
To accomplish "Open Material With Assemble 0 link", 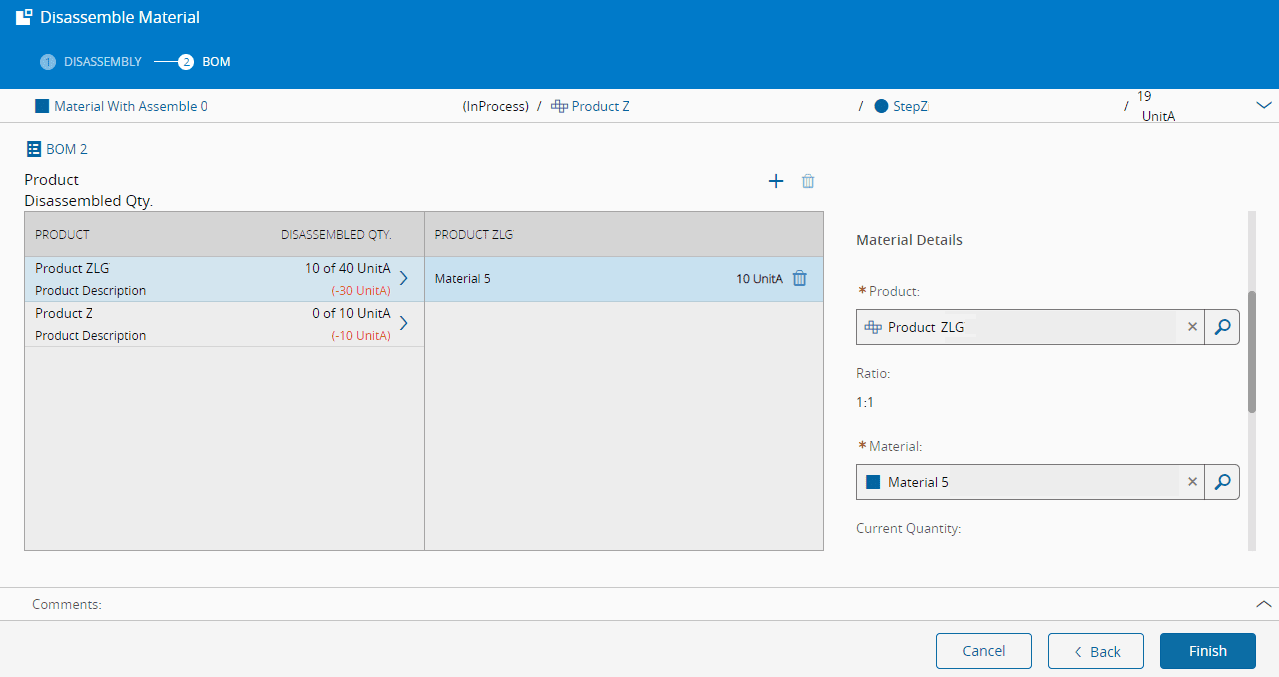I will click(x=130, y=106).
